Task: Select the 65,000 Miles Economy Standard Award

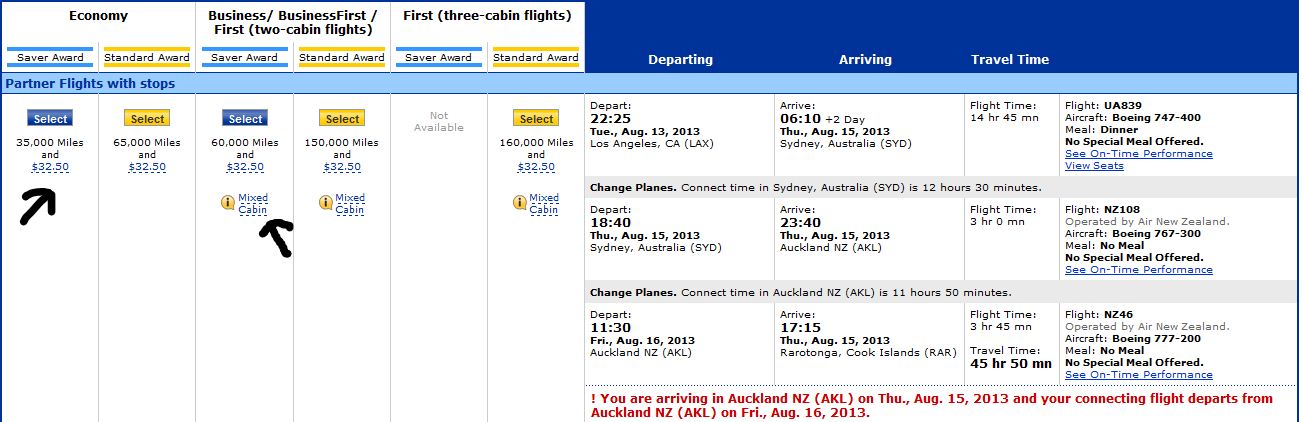Action: pyautogui.click(x=147, y=119)
